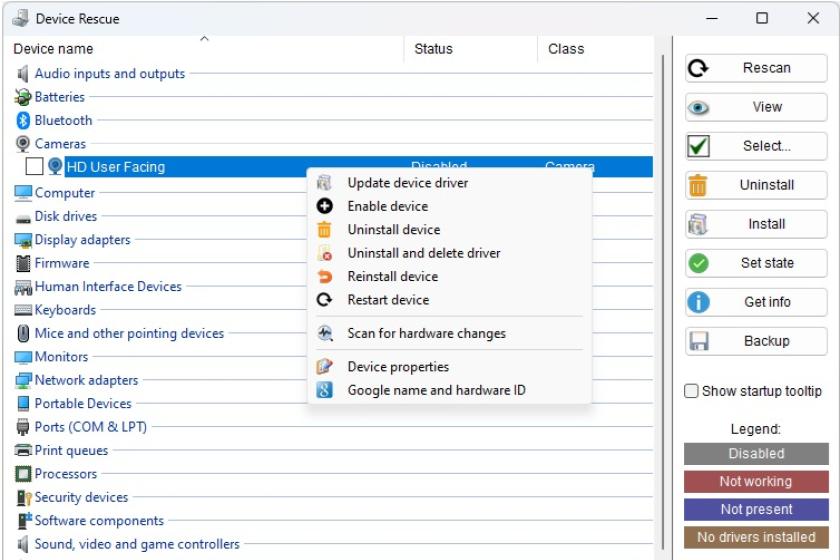Image resolution: width=840 pixels, height=560 pixels.
Task: Click the Sound, video and game controllers icon
Action: point(22,544)
